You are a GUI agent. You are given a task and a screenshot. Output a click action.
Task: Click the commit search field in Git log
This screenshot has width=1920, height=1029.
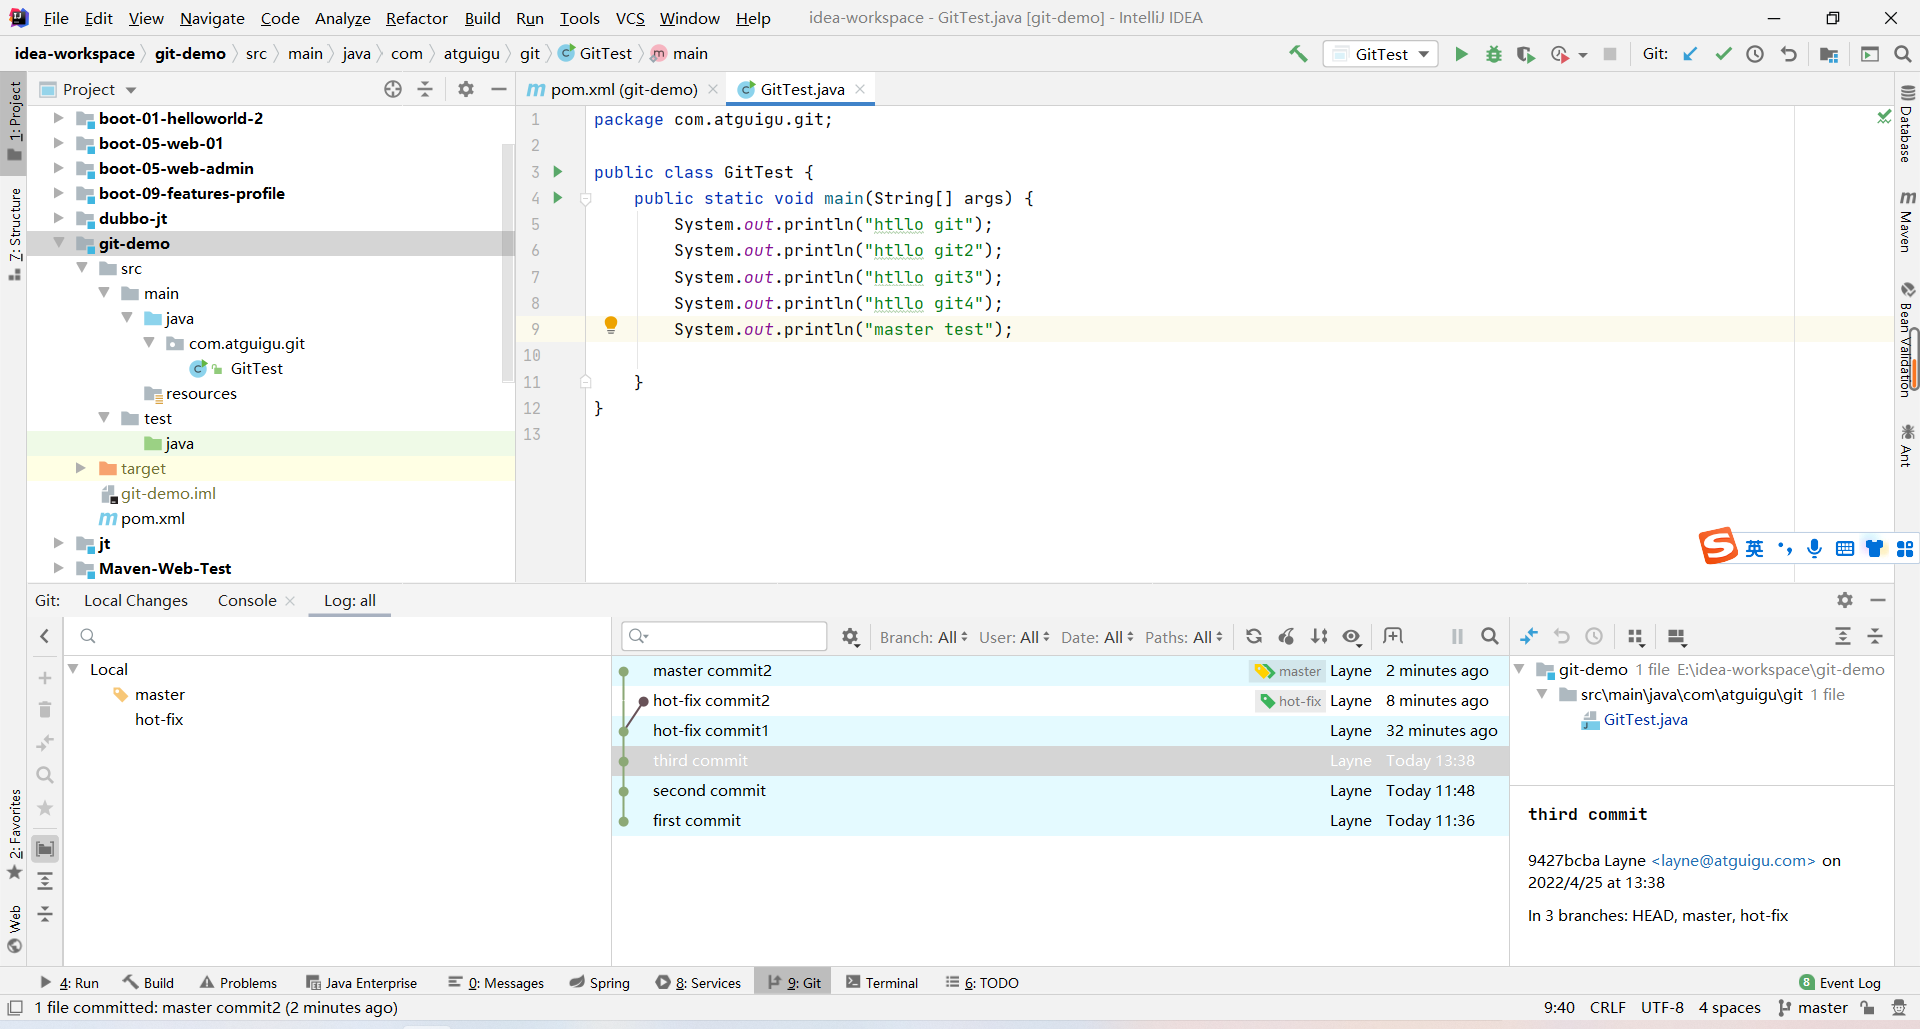point(724,636)
